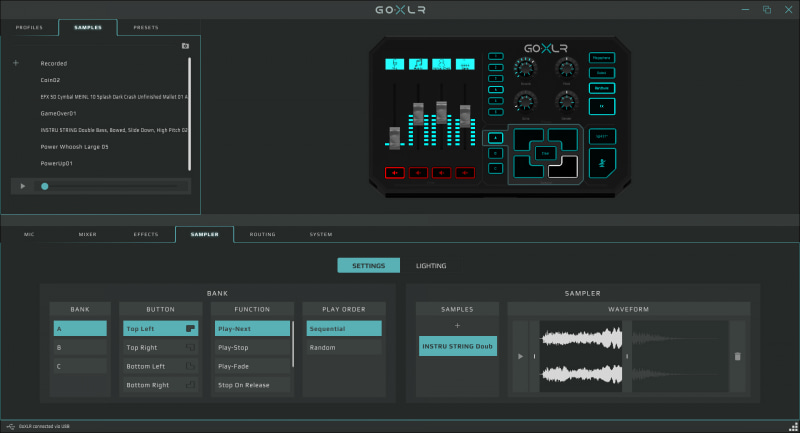This screenshot has height=433, width=800.
Task: Select INSTRU STRING Double Bass library sample
Action: [x=114, y=130]
